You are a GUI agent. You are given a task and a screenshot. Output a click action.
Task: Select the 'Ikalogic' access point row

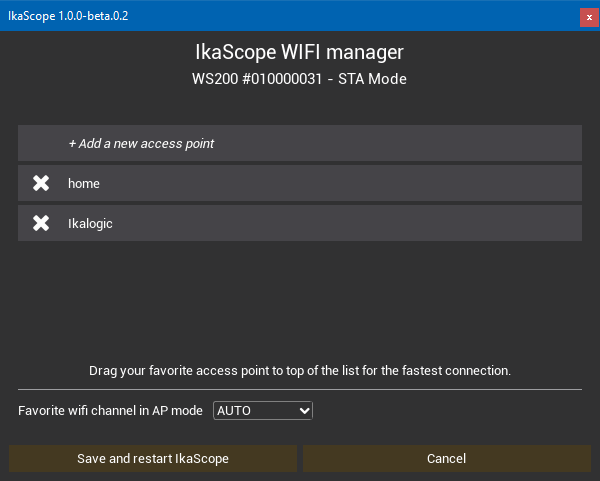coord(300,223)
